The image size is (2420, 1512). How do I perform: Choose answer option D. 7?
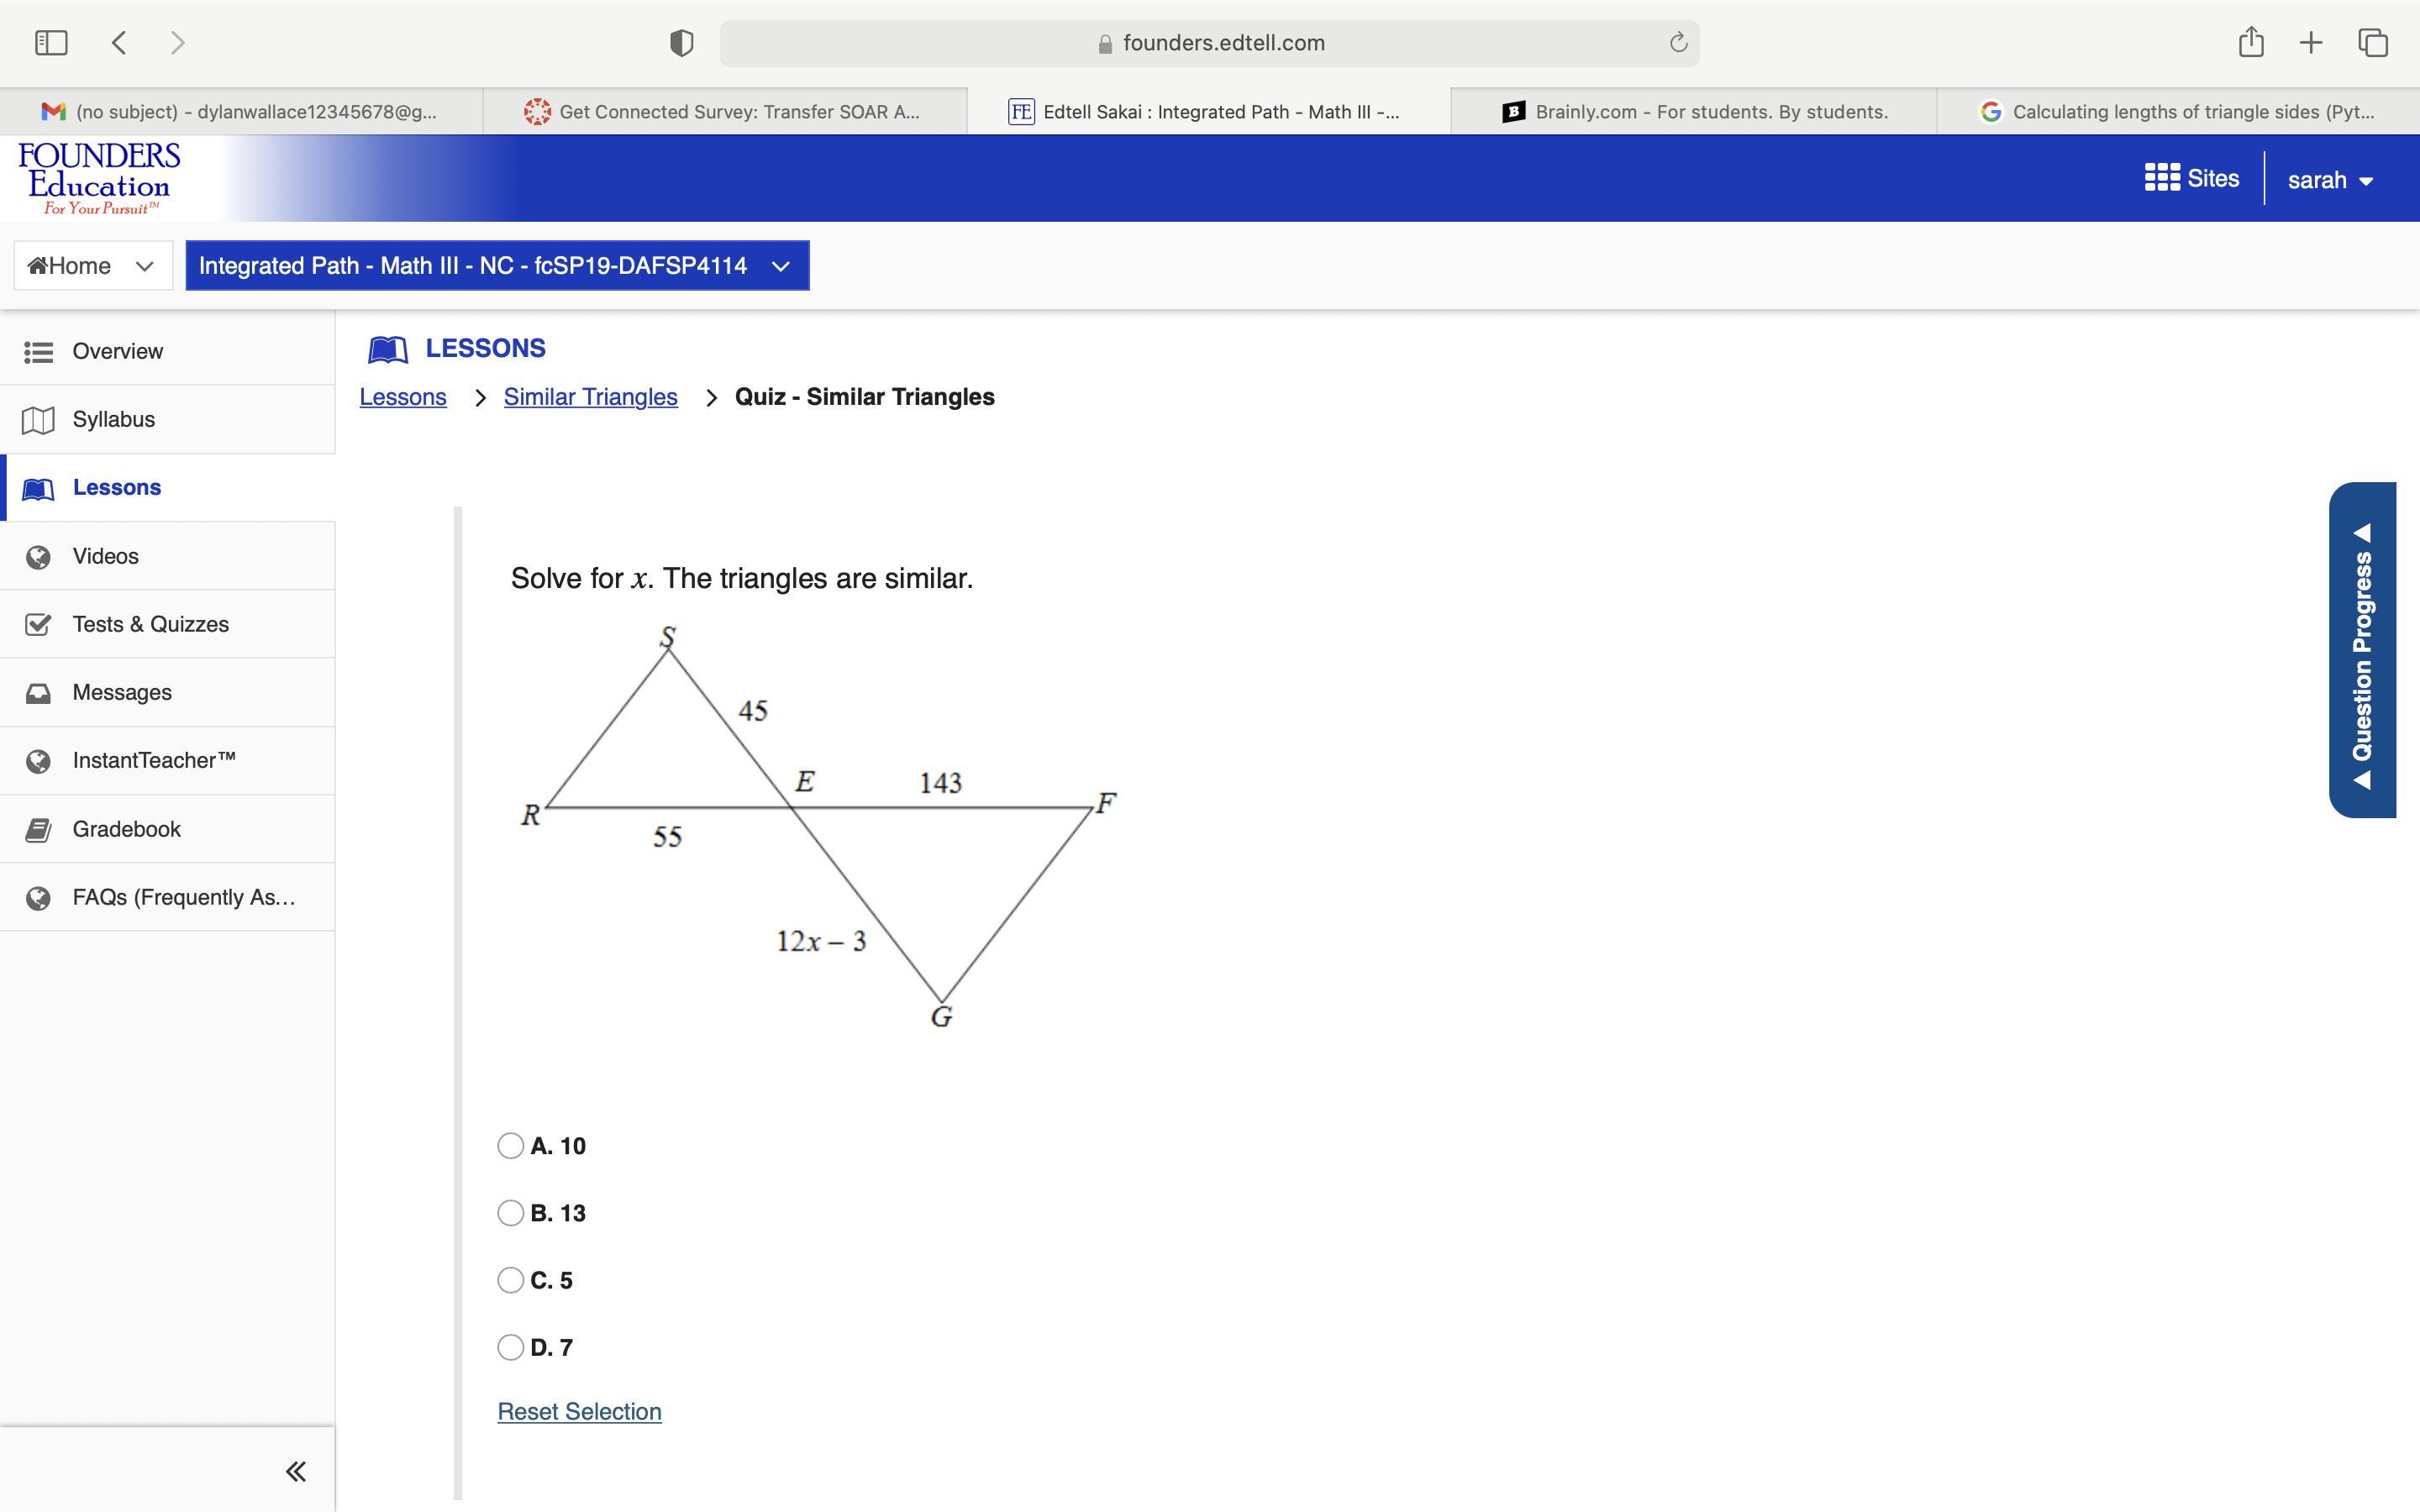(511, 1347)
